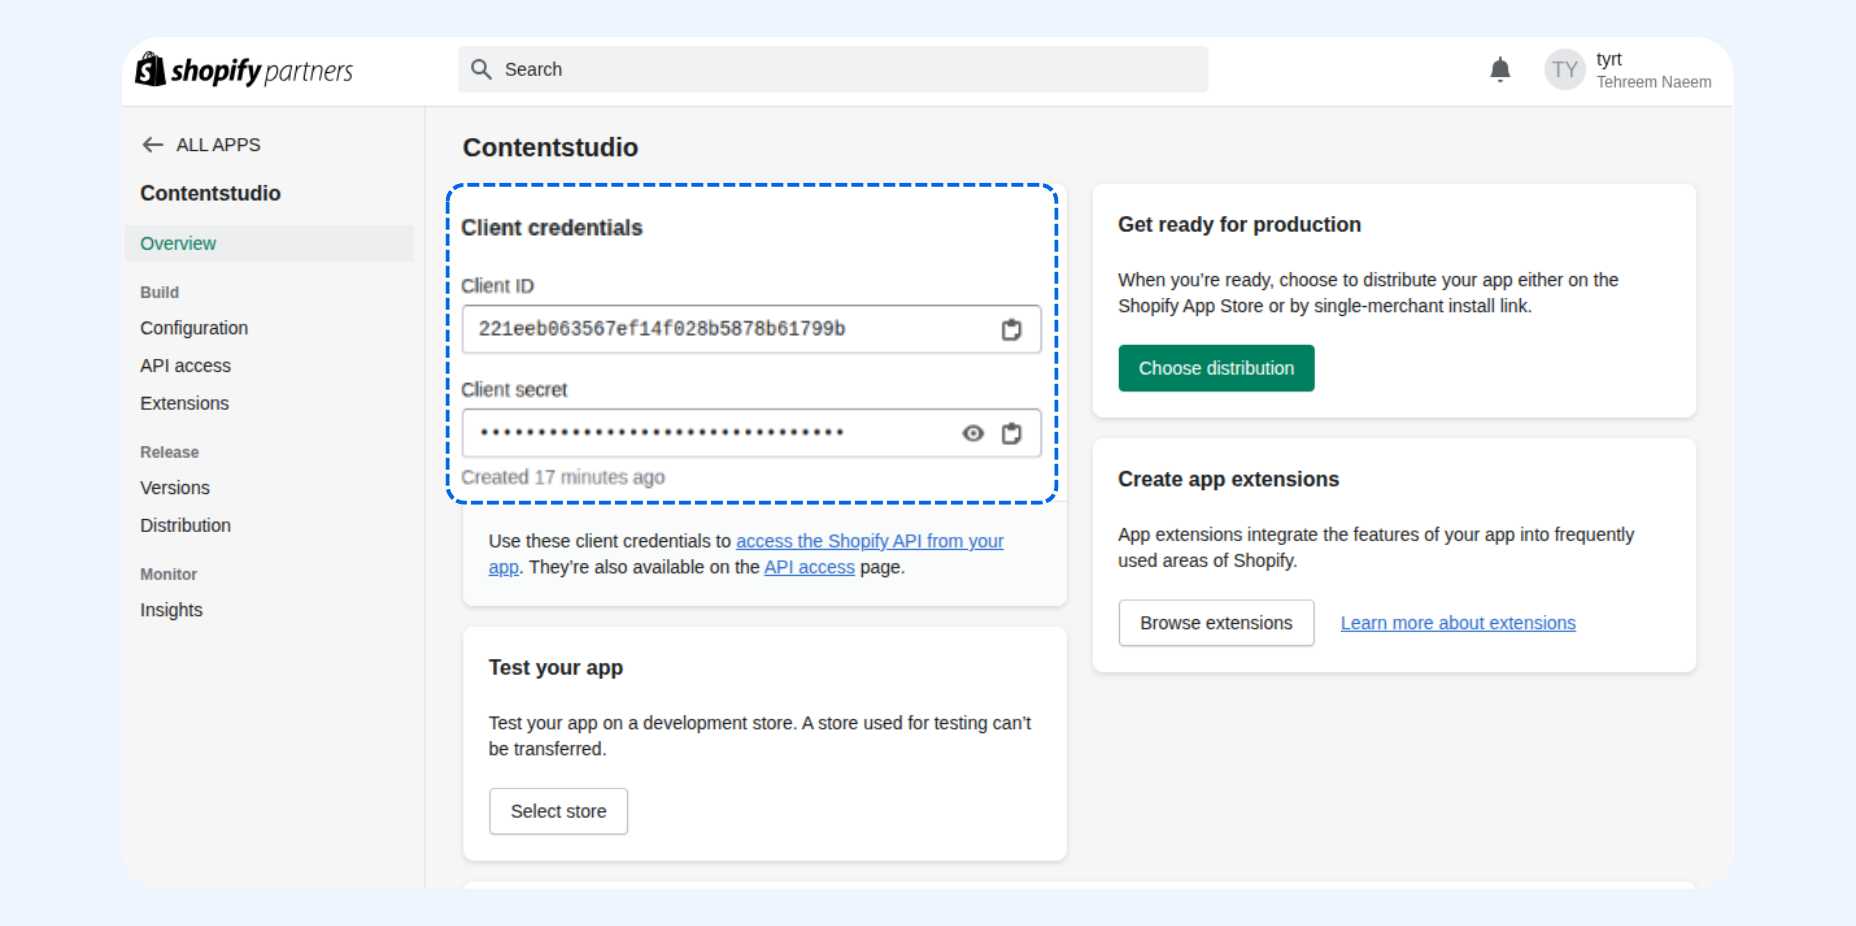
Task: Click the Shopify Partners logo
Action: [x=244, y=70]
